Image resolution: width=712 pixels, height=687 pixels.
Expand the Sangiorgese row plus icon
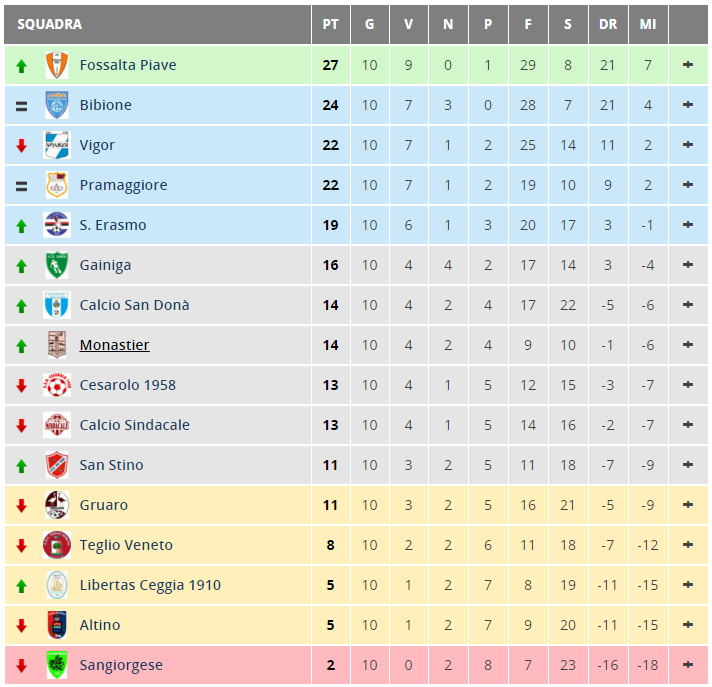687,665
